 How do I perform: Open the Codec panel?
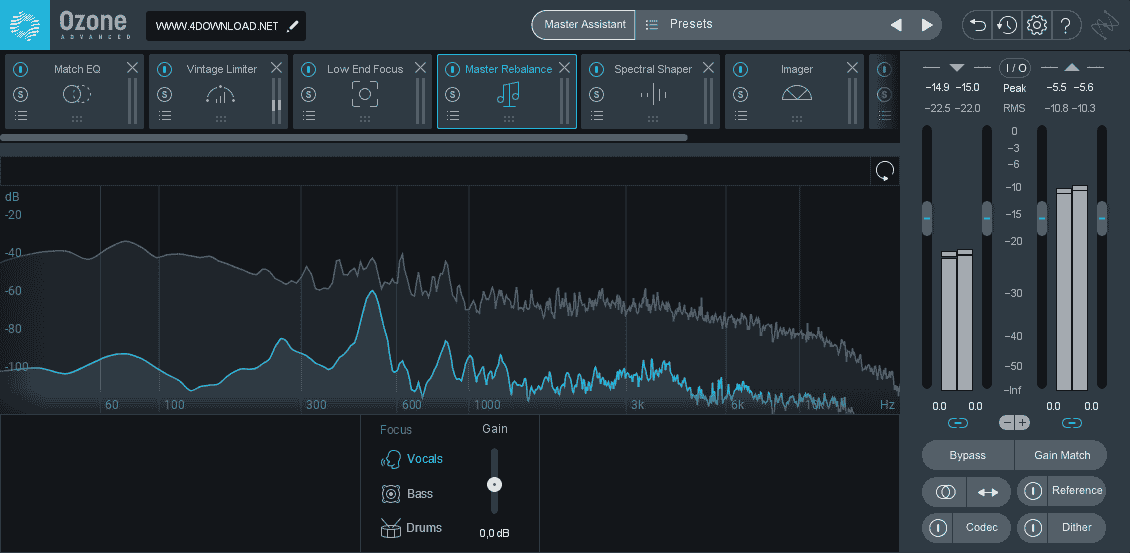pos(982,528)
